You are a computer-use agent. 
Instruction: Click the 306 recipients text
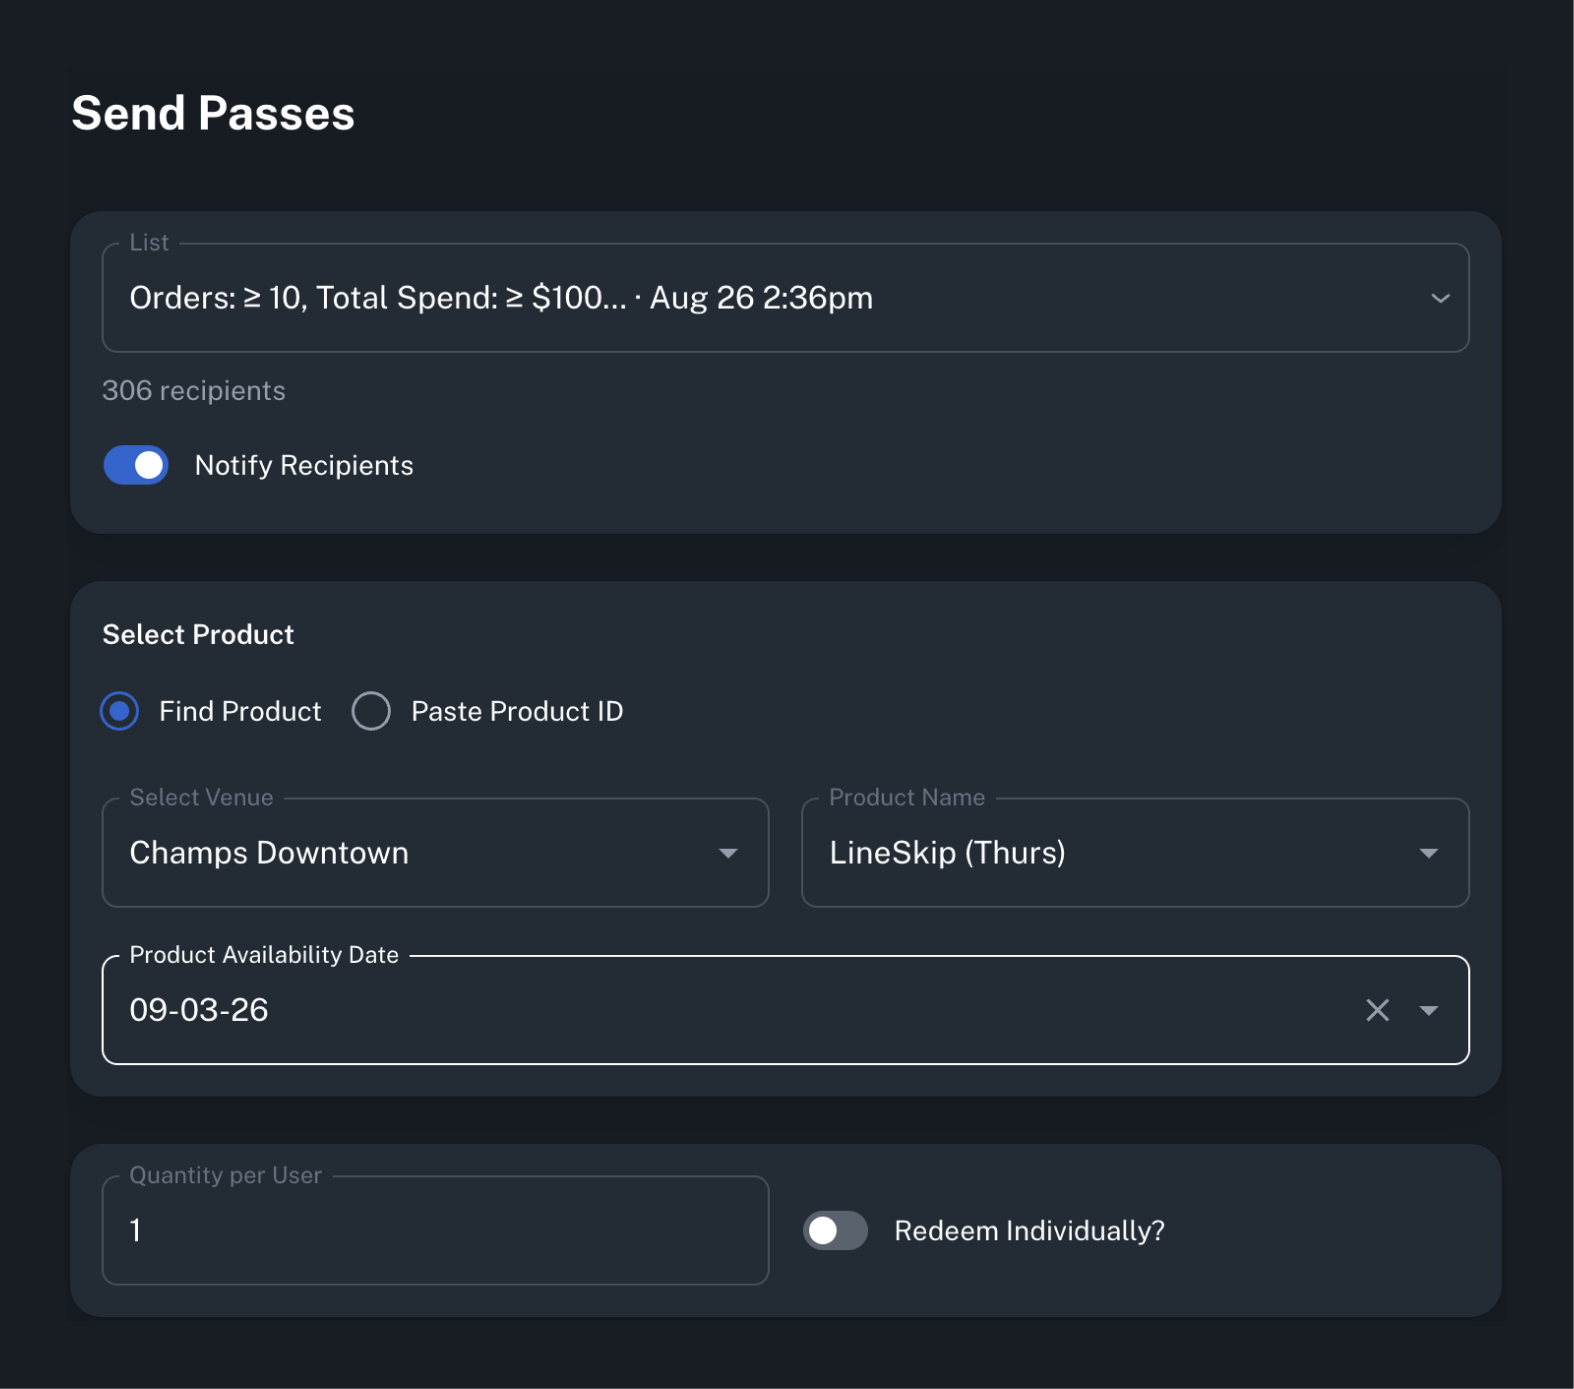pyautogui.click(x=194, y=390)
